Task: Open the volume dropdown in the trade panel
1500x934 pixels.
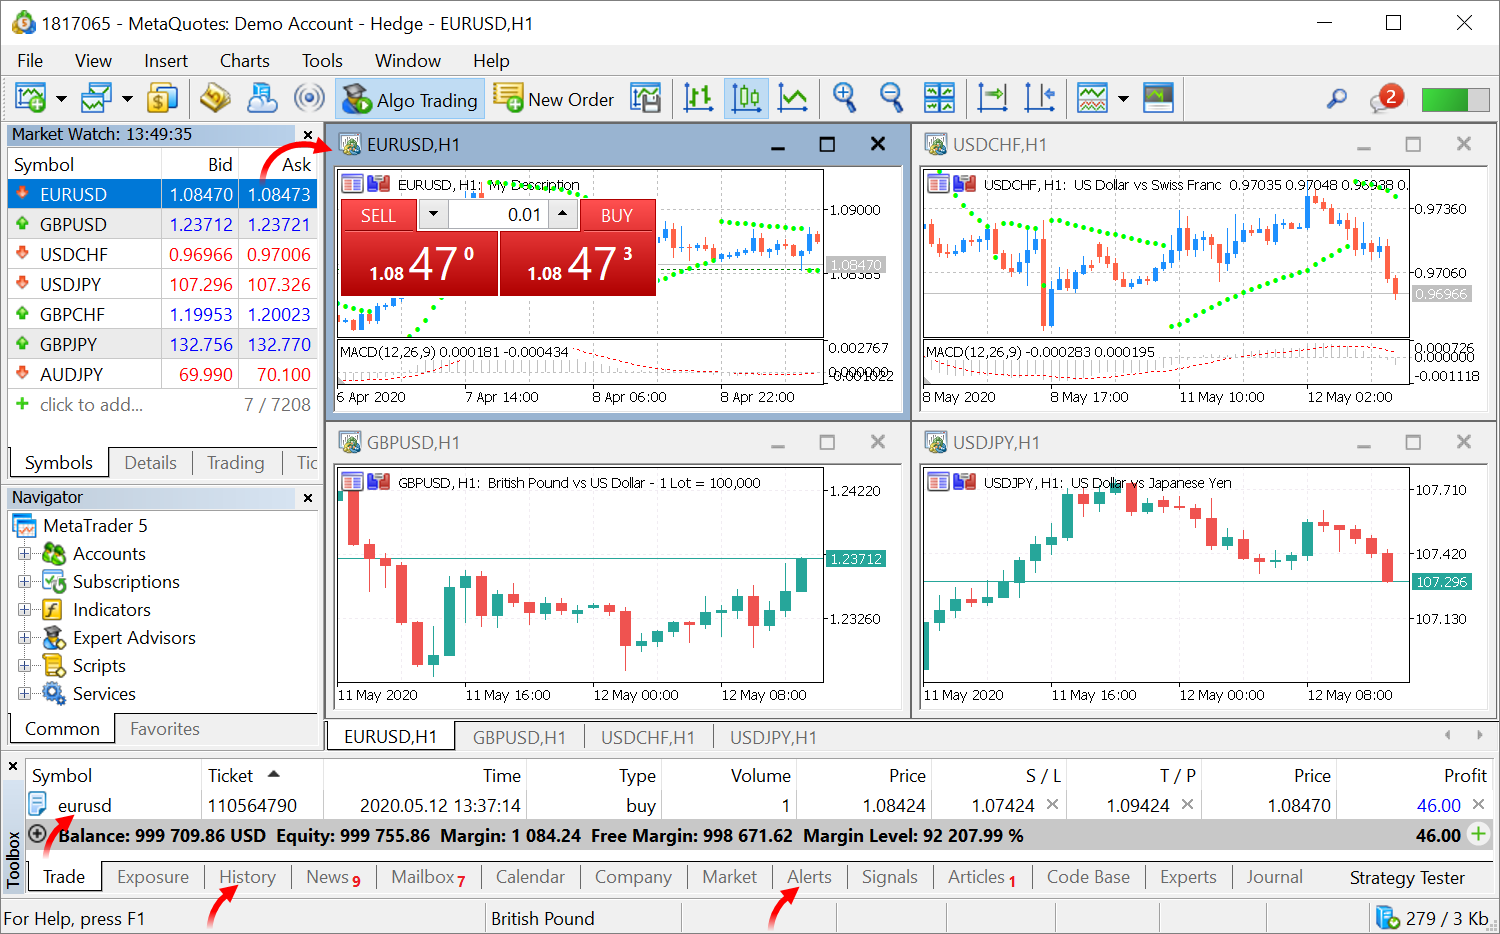Action: [432, 214]
